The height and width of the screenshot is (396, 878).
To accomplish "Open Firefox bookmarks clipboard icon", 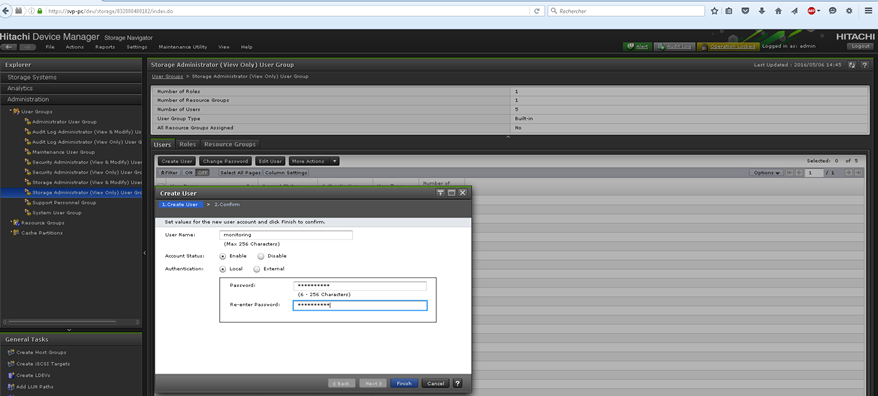I will tap(729, 11).
